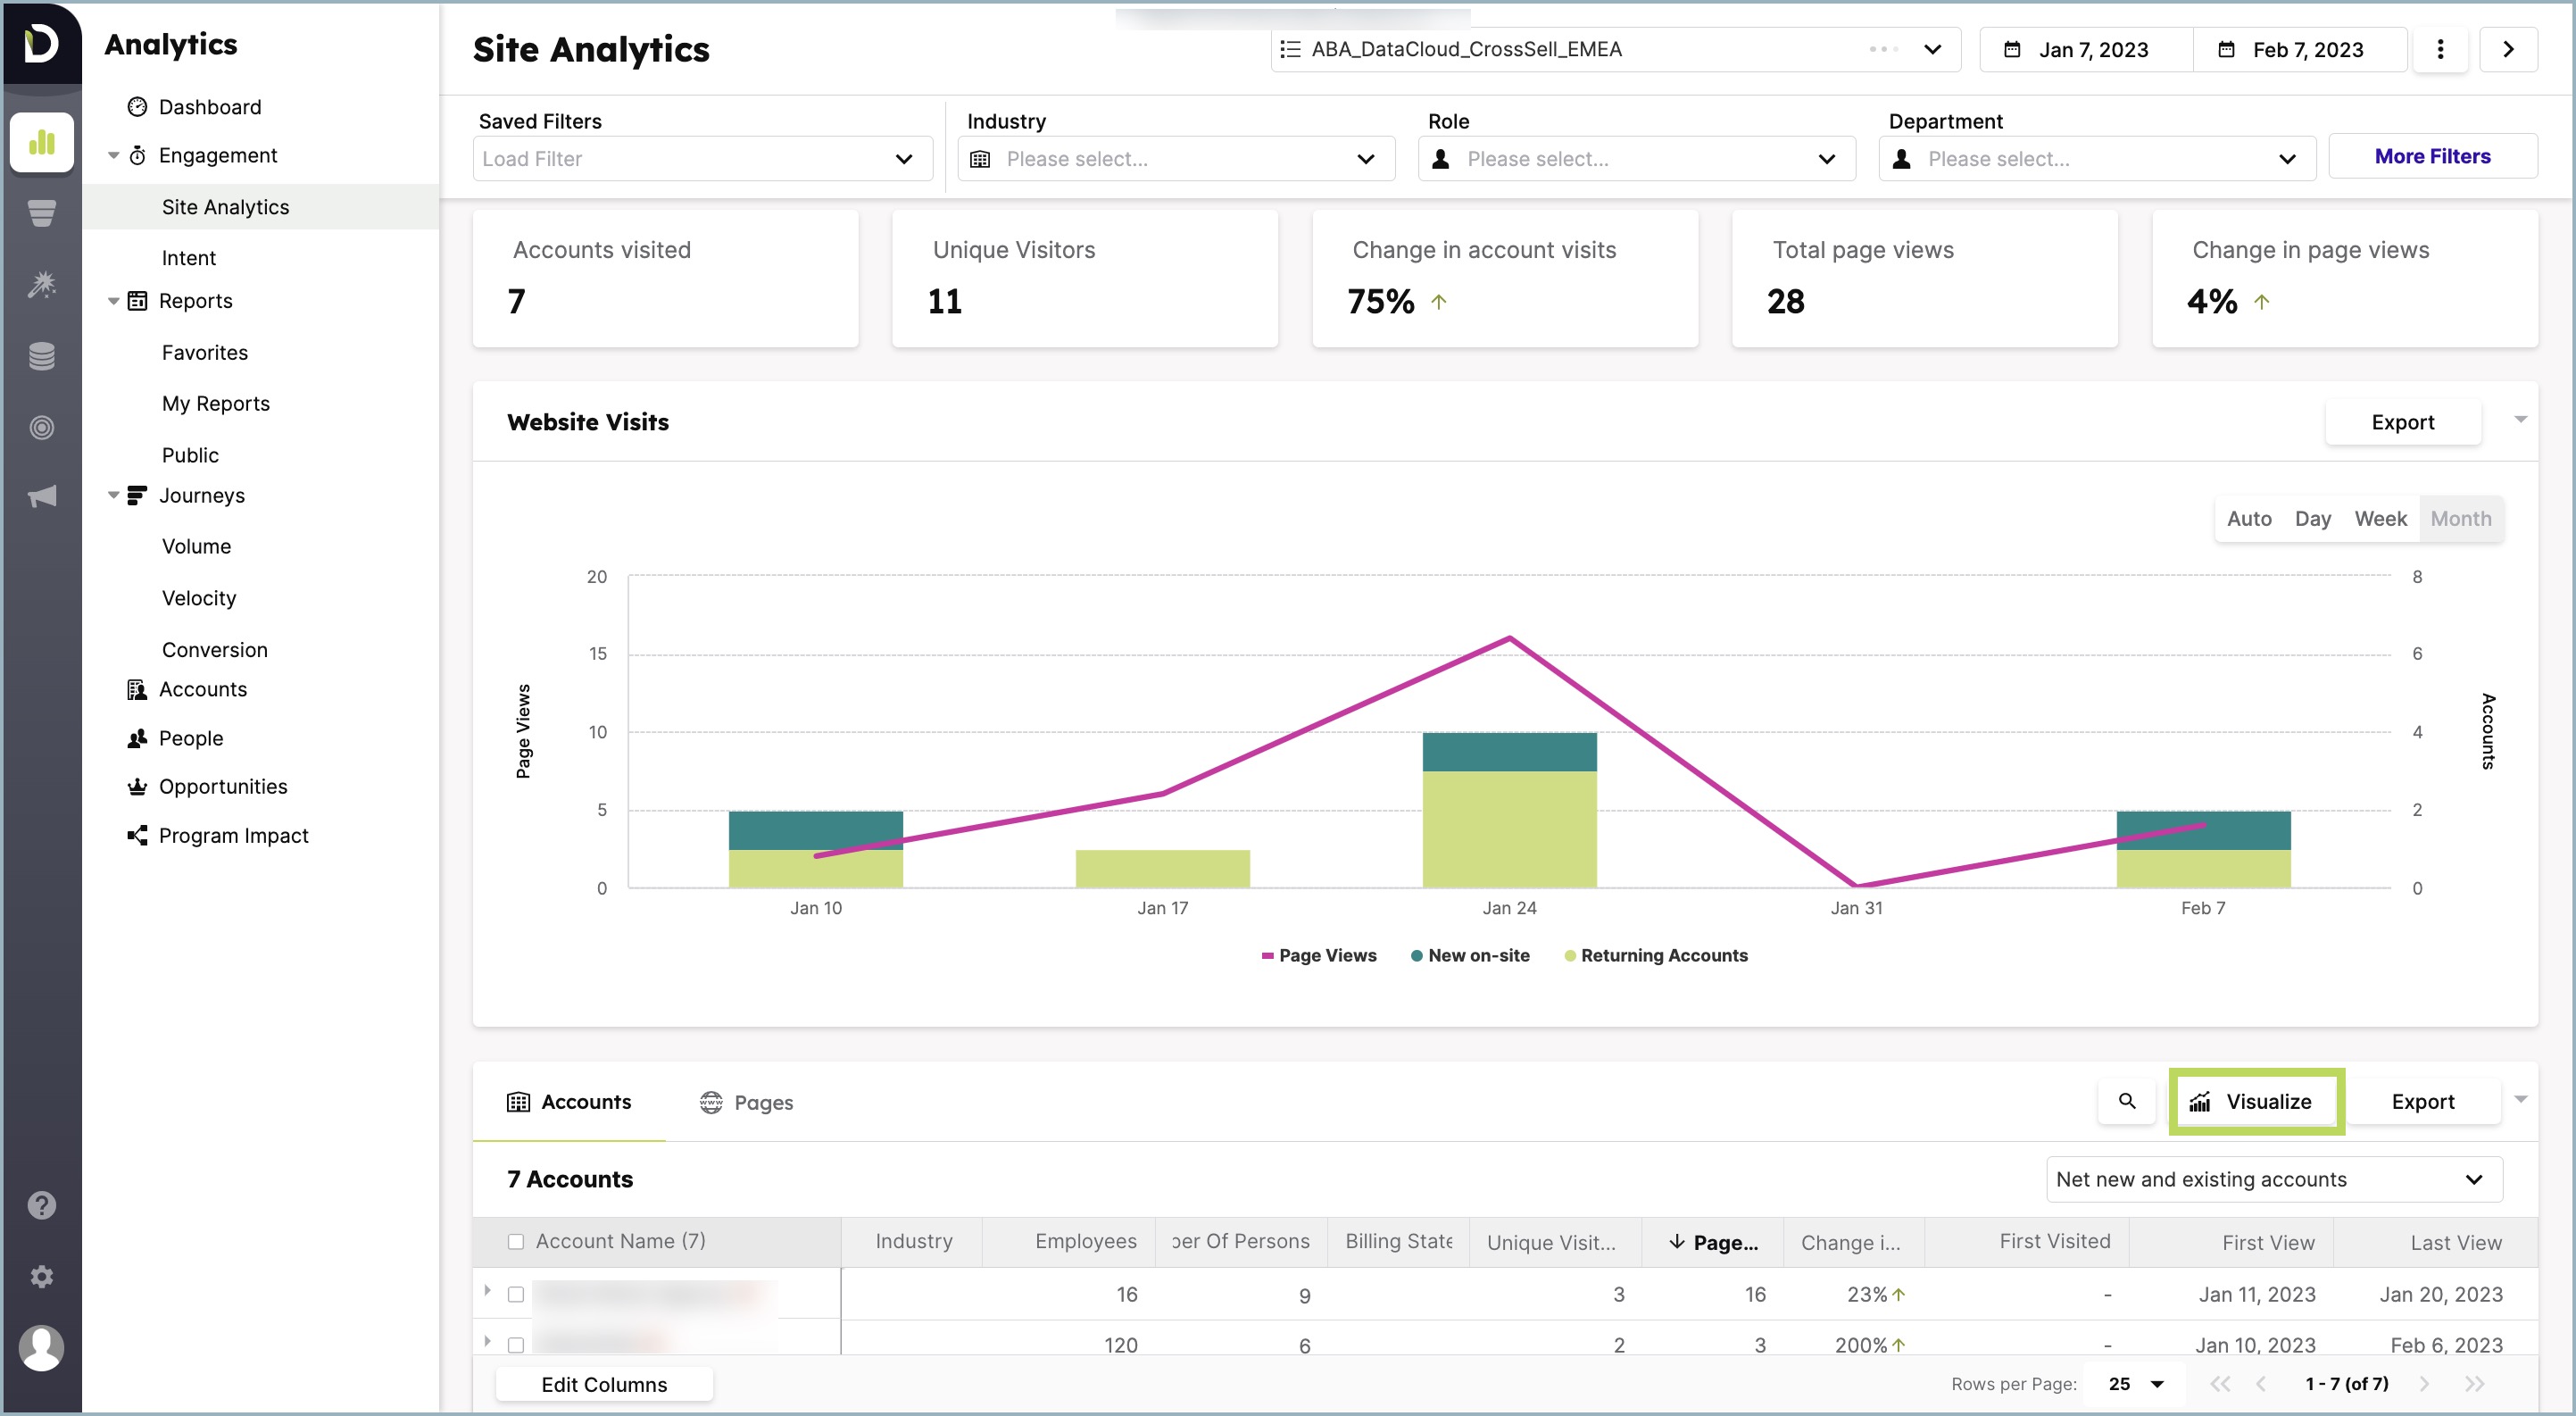The height and width of the screenshot is (1416, 2576).
Task: Open the Analytics bar chart icon in sidebar
Action: [x=42, y=142]
